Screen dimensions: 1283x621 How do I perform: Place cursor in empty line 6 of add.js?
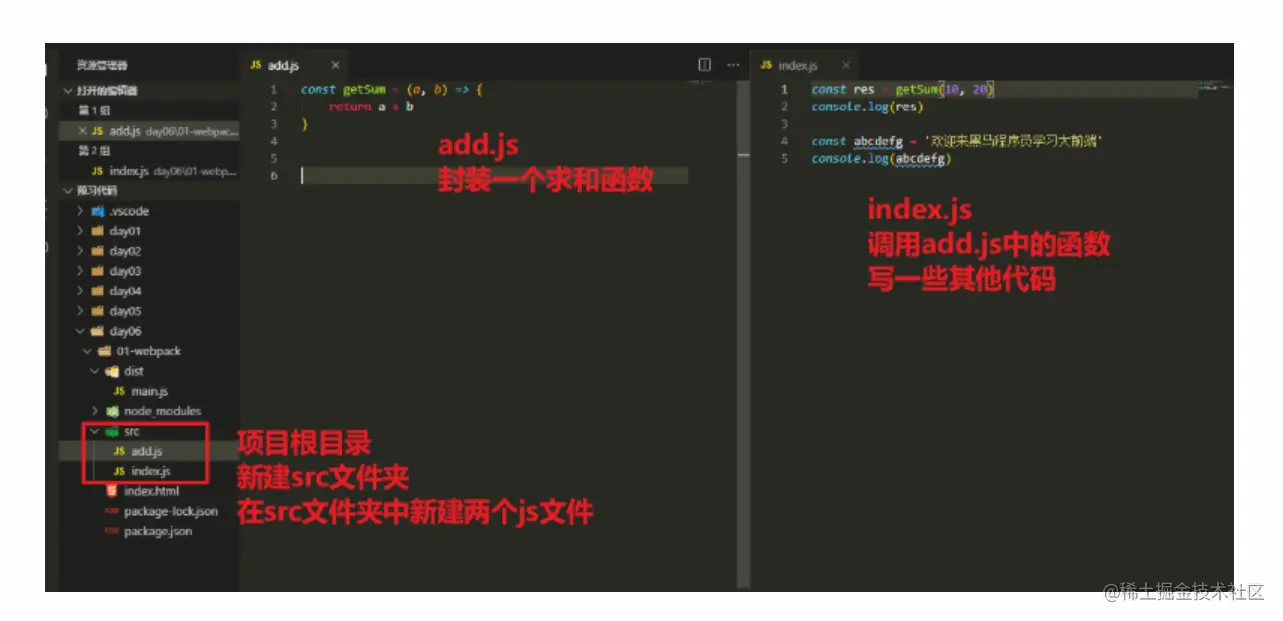click(x=494, y=175)
